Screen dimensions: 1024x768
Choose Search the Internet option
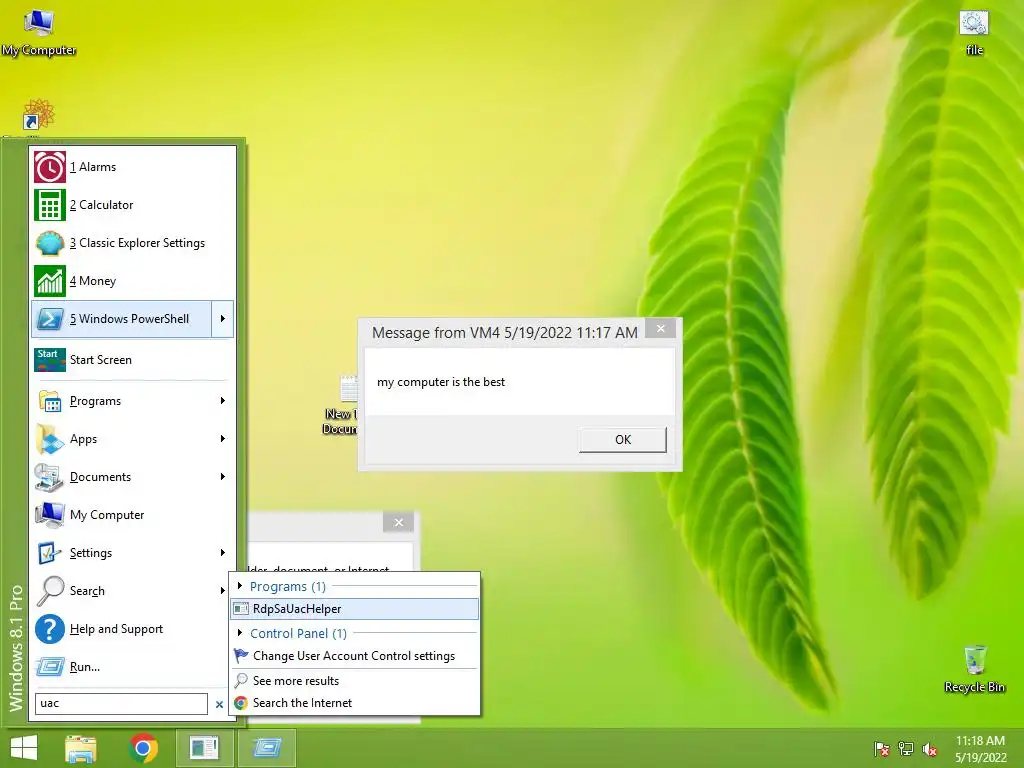(355, 703)
